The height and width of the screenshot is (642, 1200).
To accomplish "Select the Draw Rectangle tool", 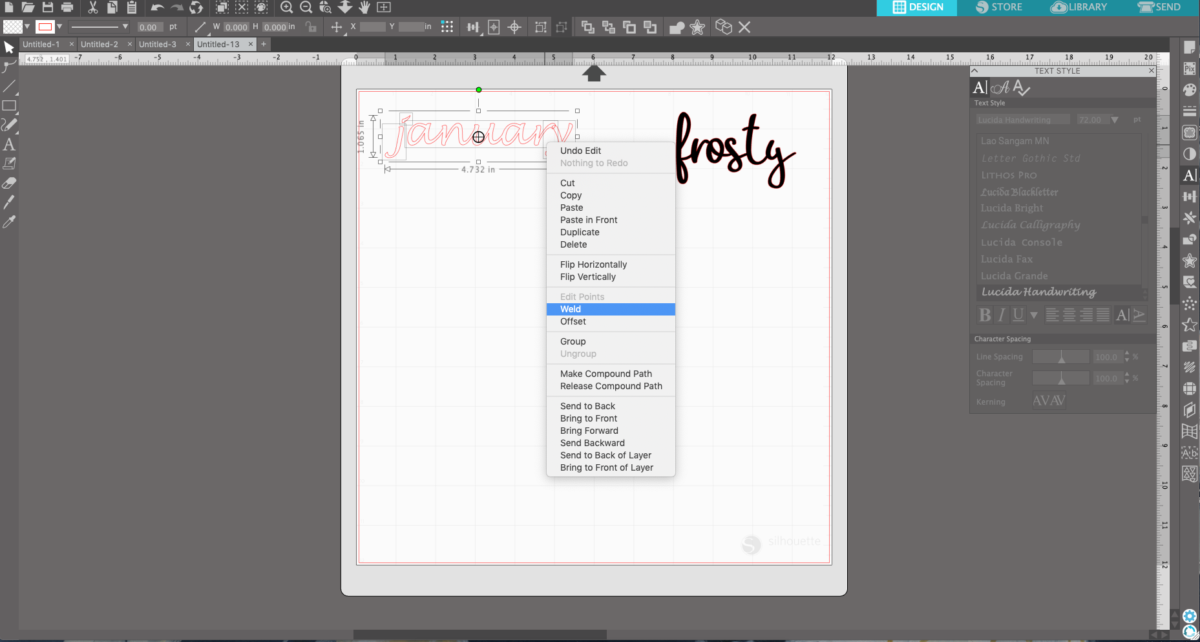I will (9, 105).
